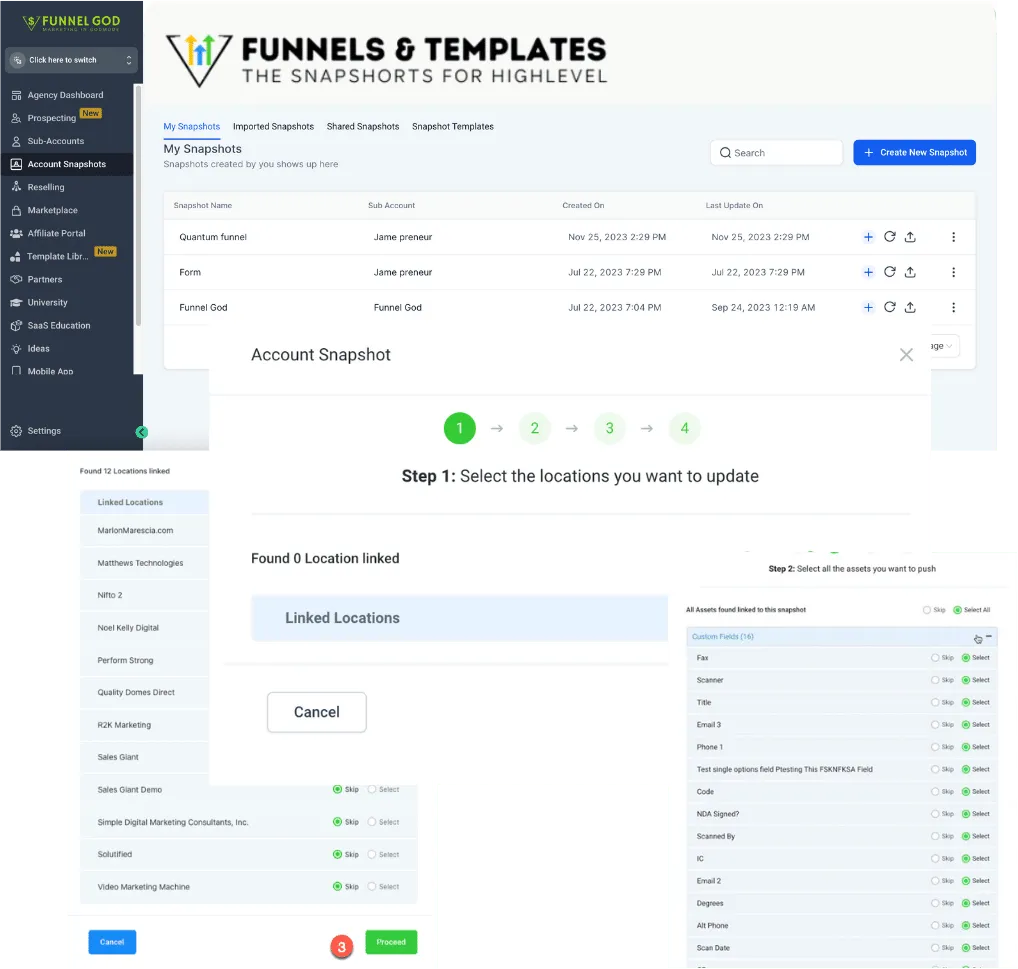Refresh the Form snapshot
Image resolution: width=1018 pixels, height=969 pixels.
(x=889, y=272)
